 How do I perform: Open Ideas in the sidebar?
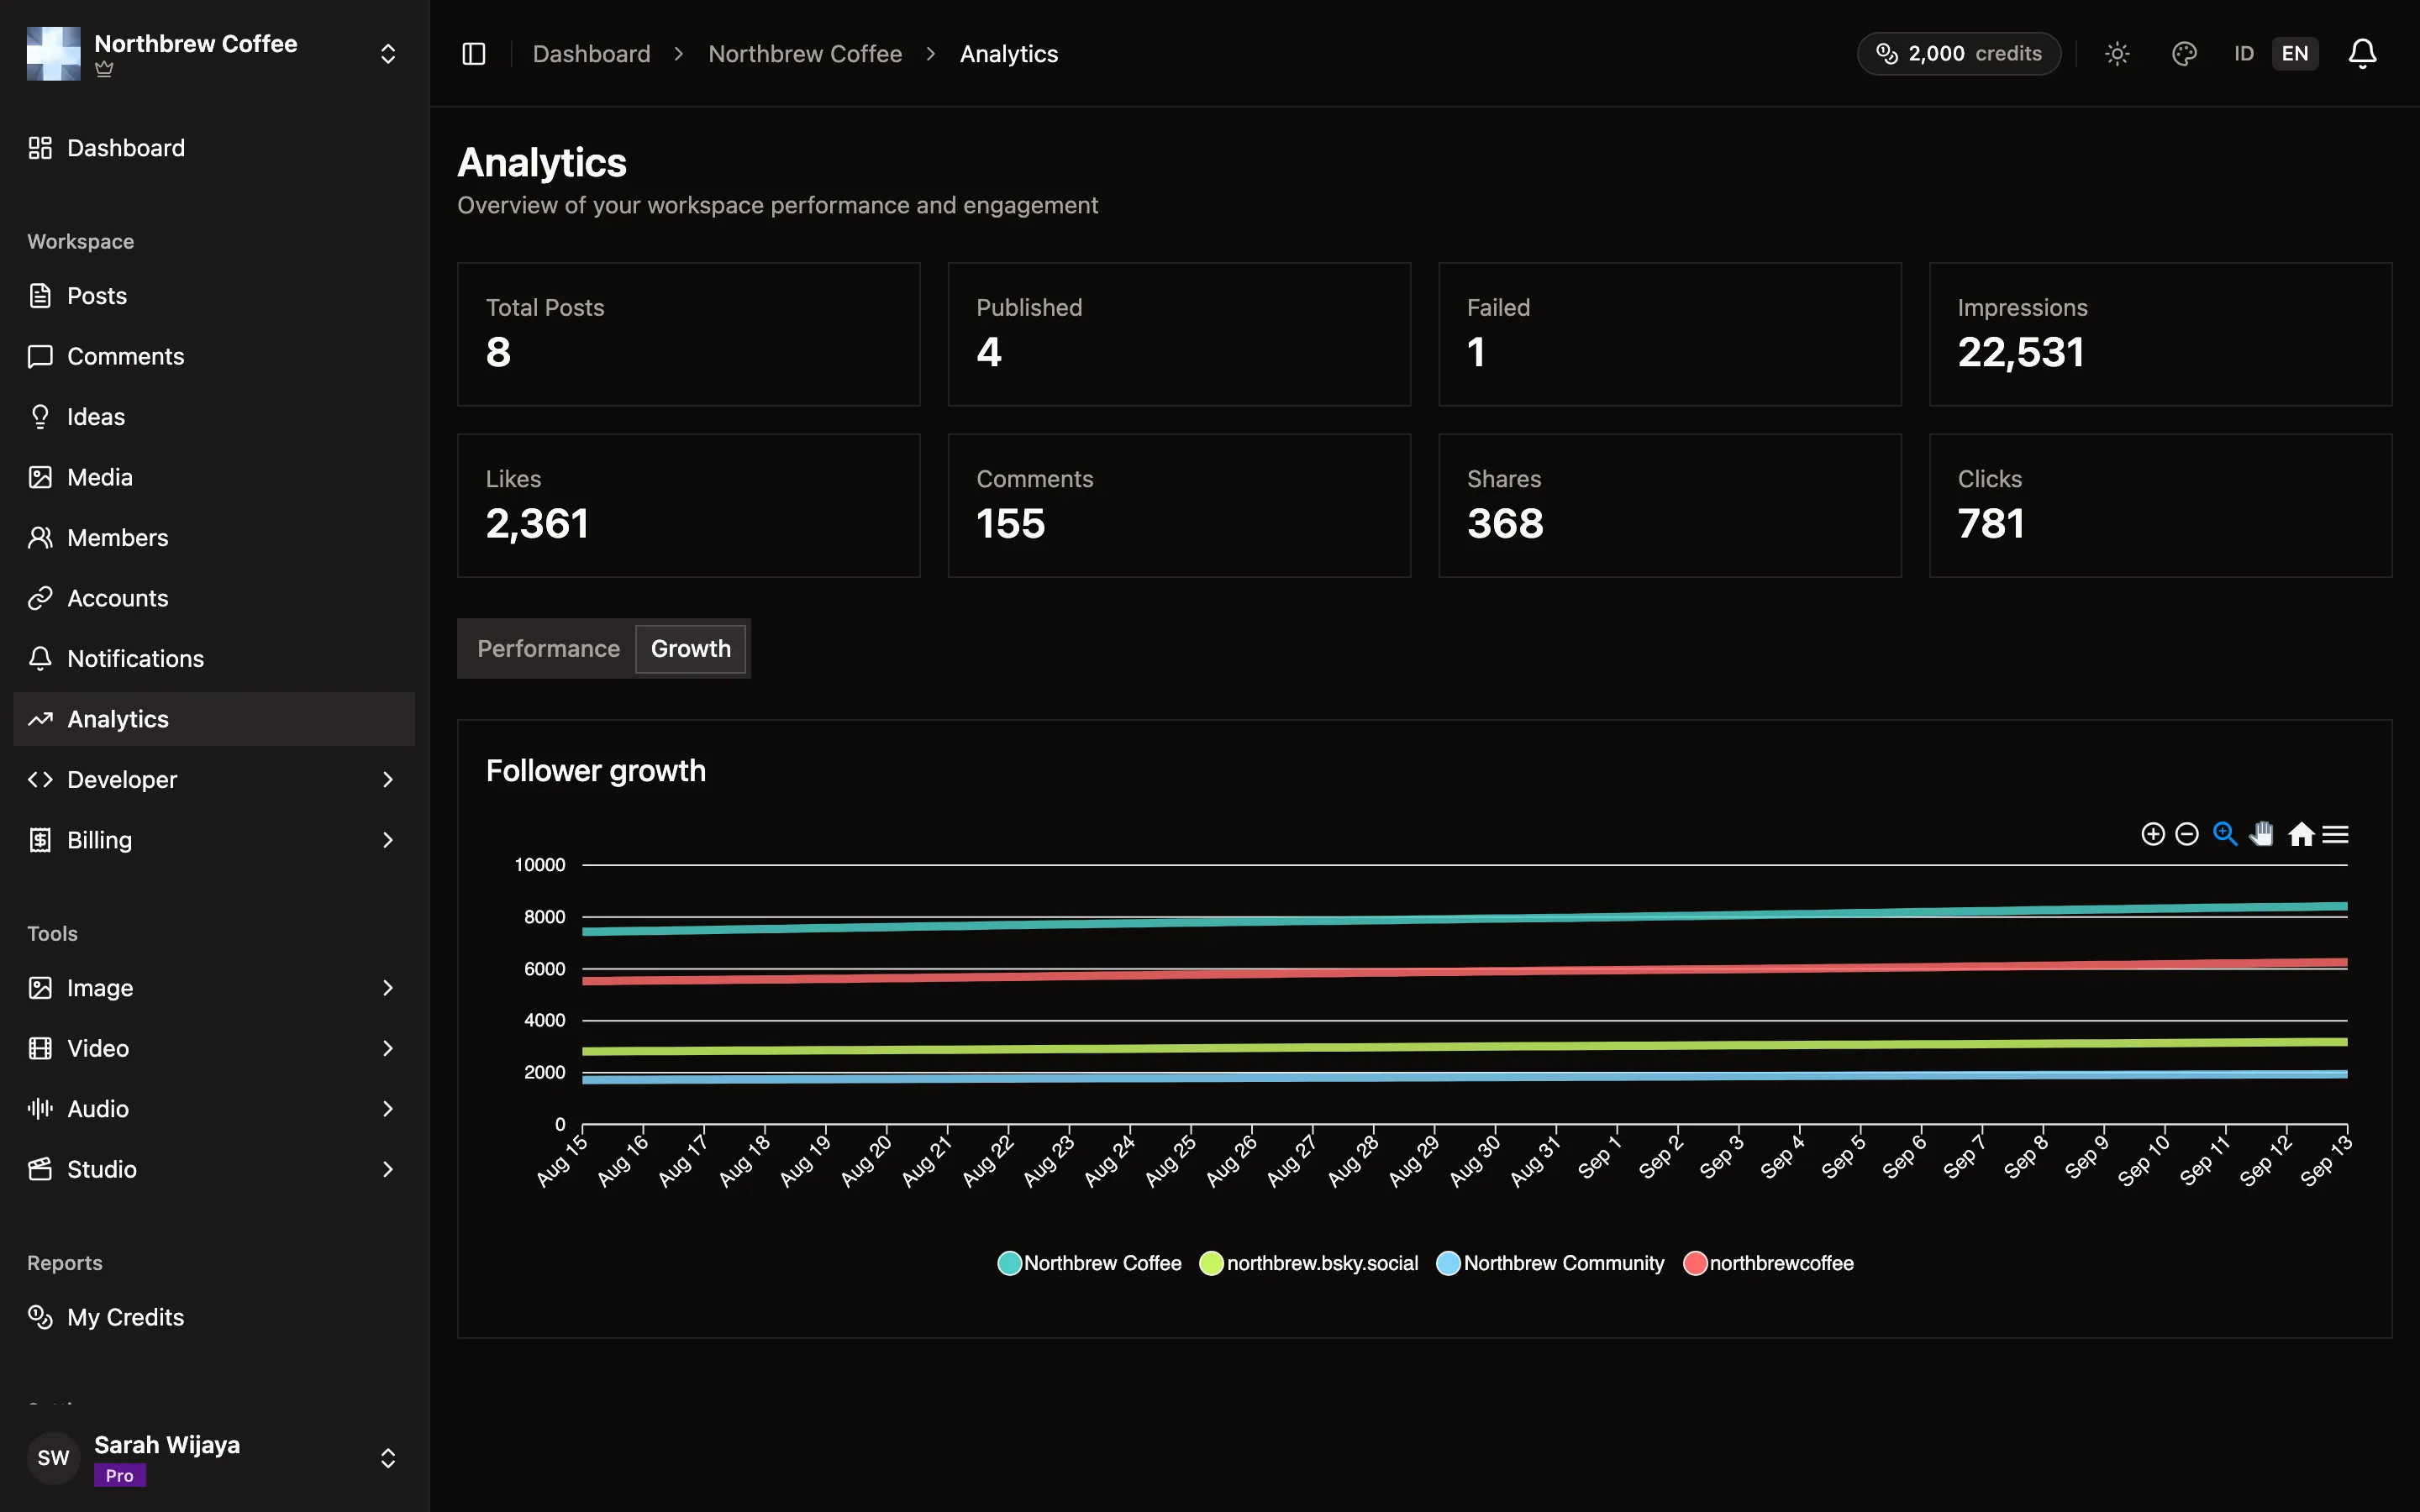[214, 417]
